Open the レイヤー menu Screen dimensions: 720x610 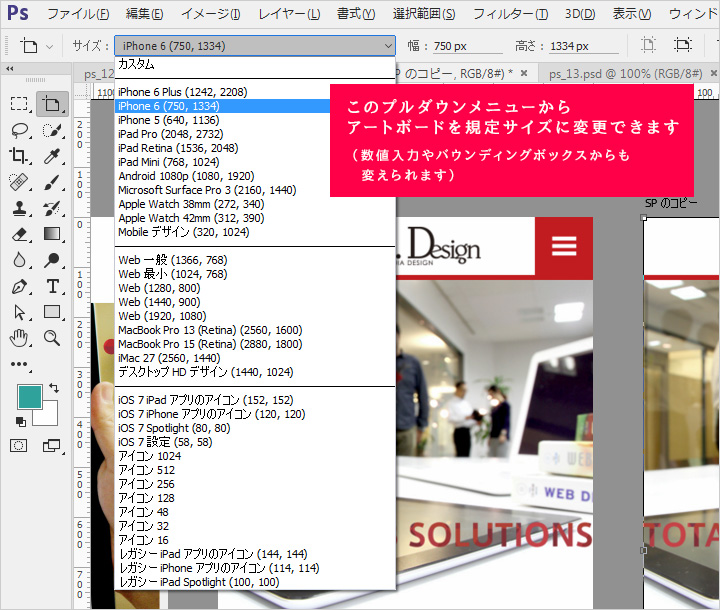[x=289, y=14]
